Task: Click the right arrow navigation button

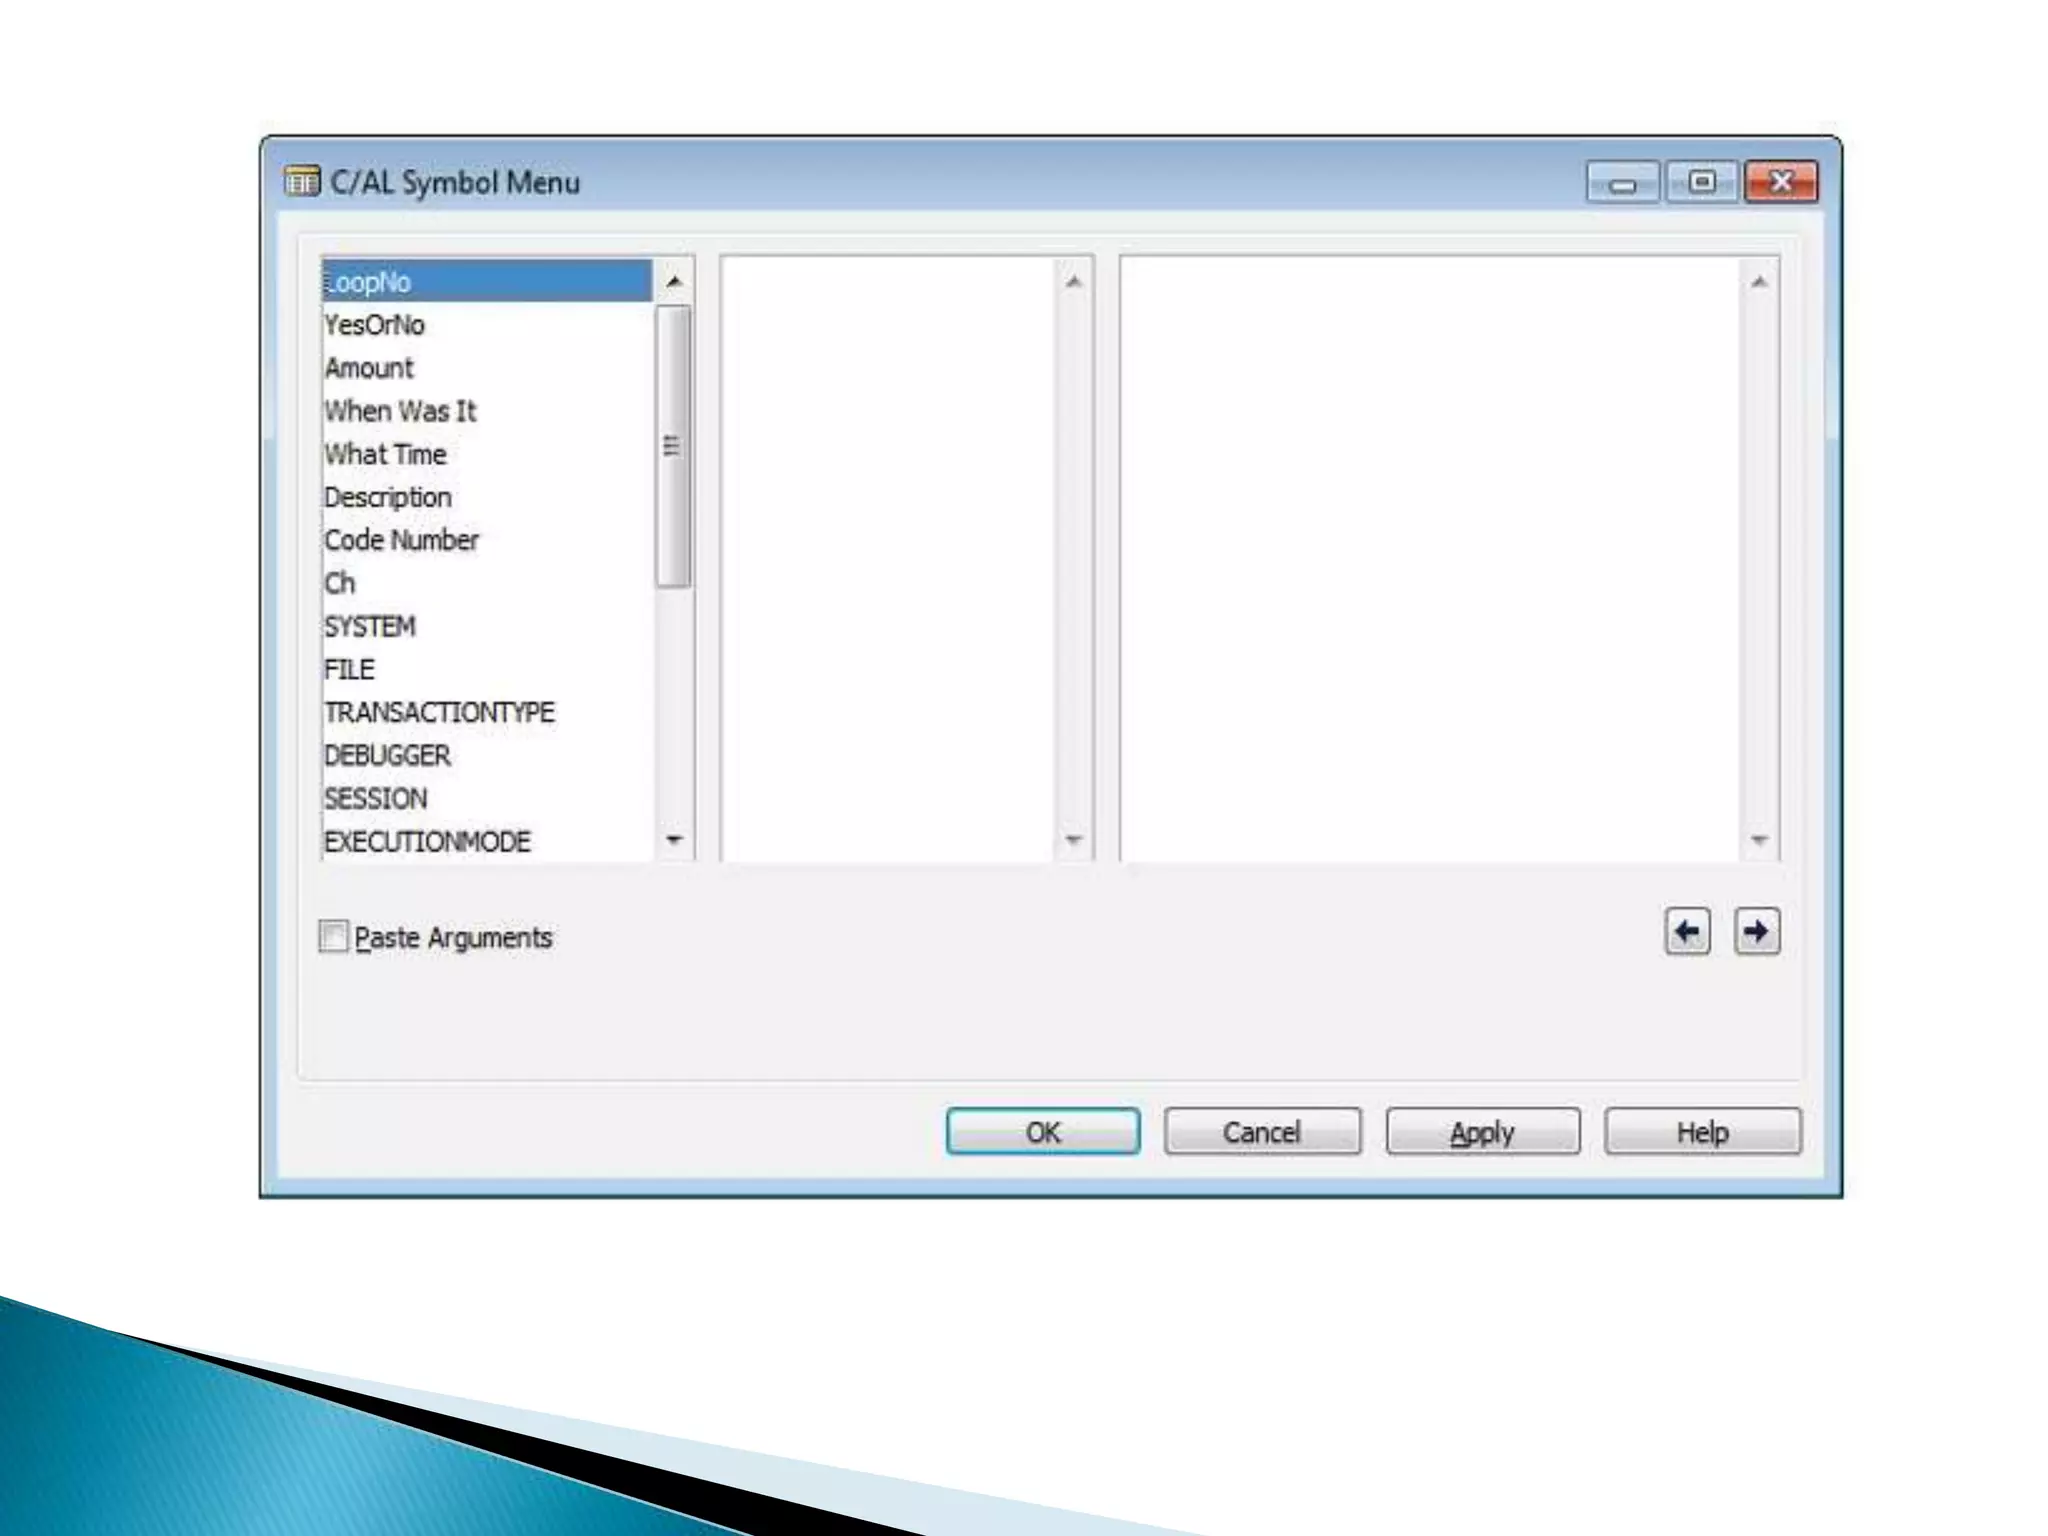Action: (x=1757, y=932)
